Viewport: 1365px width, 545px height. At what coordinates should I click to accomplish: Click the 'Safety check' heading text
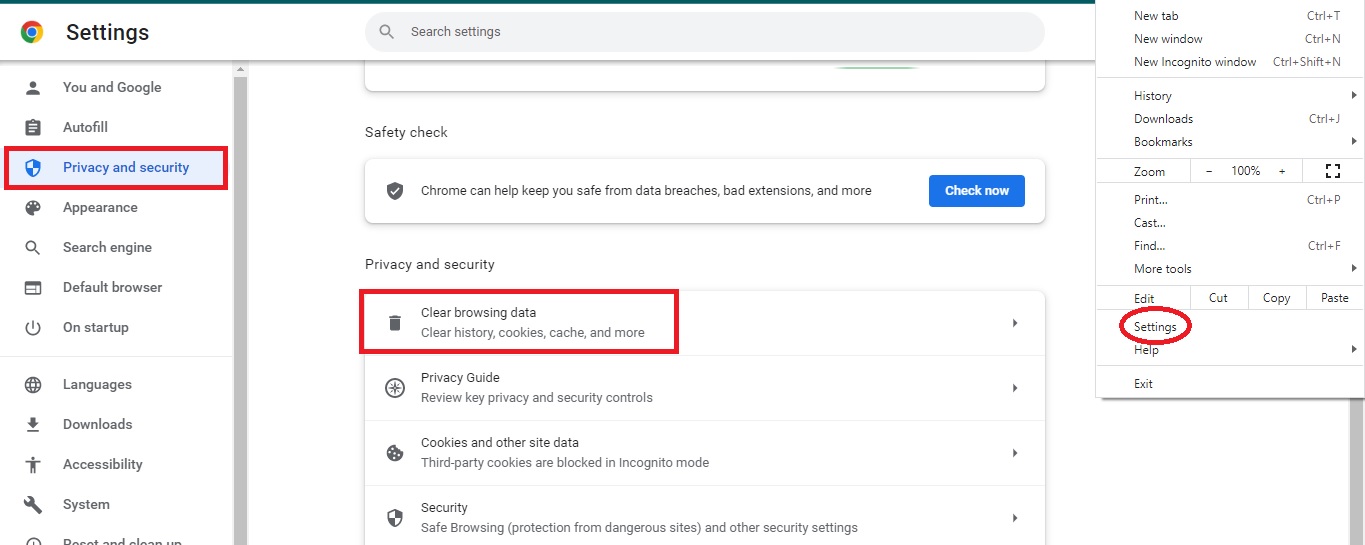coord(406,132)
